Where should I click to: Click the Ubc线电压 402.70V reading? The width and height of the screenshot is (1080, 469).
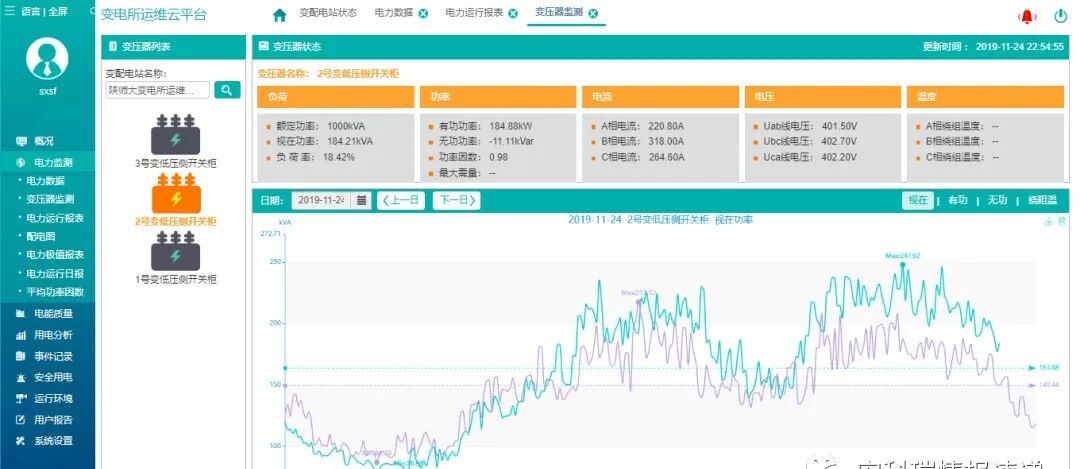coord(839,141)
